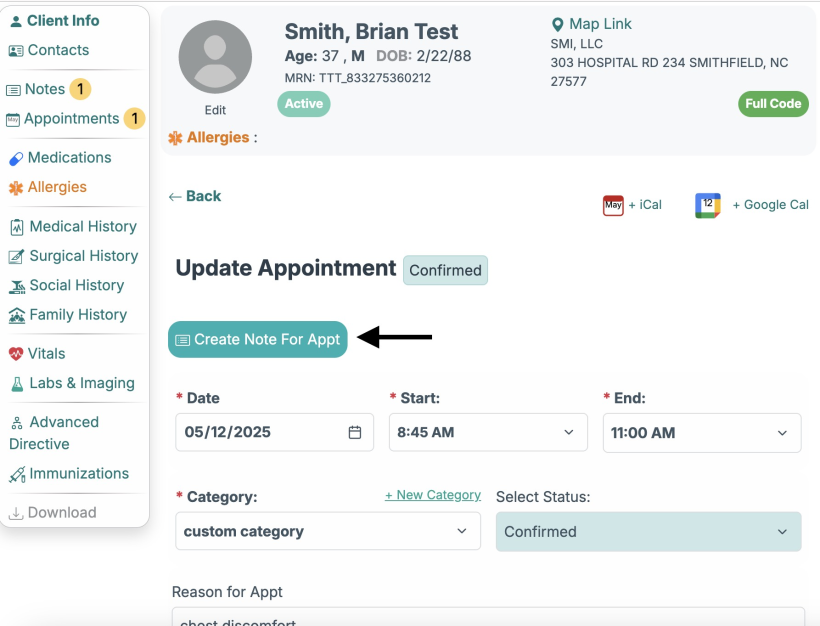Click the Immunizations syringe icon
The width and height of the screenshot is (820, 626).
[16, 475]
